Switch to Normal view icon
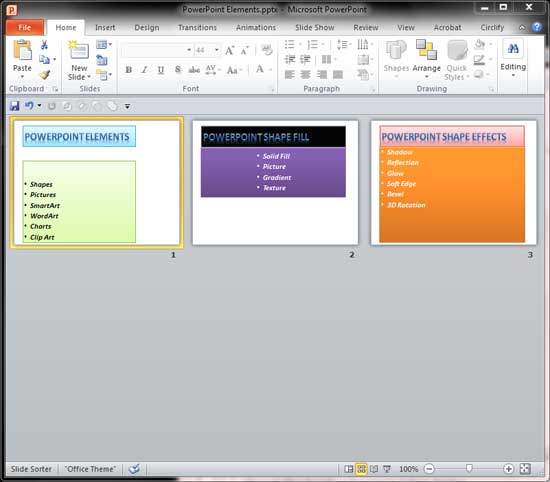This screenshot has height=482, width=550. (348, 469)
